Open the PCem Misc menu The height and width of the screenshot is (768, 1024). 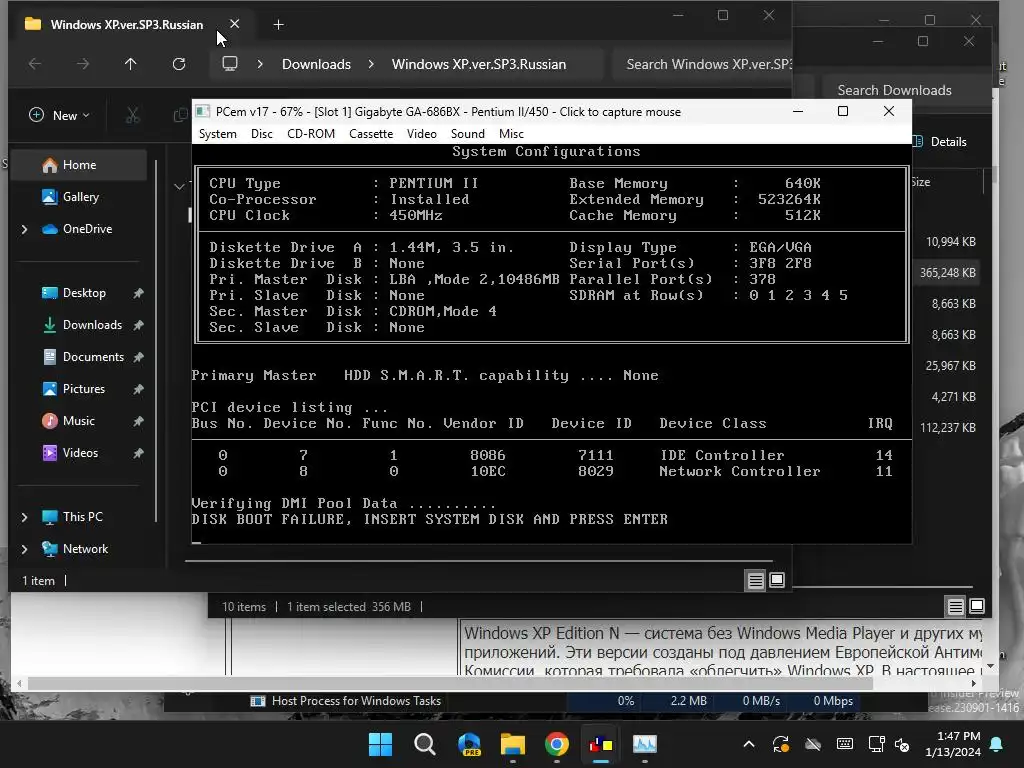click(511, 134)
